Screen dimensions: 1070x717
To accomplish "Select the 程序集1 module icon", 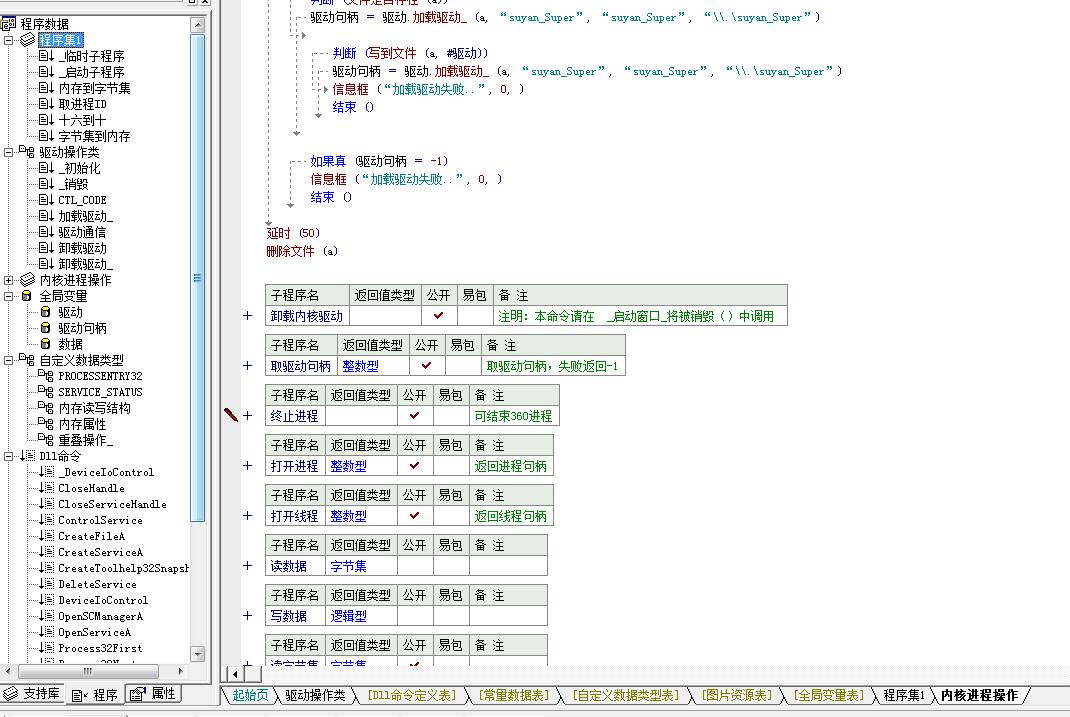I will 27,40.
